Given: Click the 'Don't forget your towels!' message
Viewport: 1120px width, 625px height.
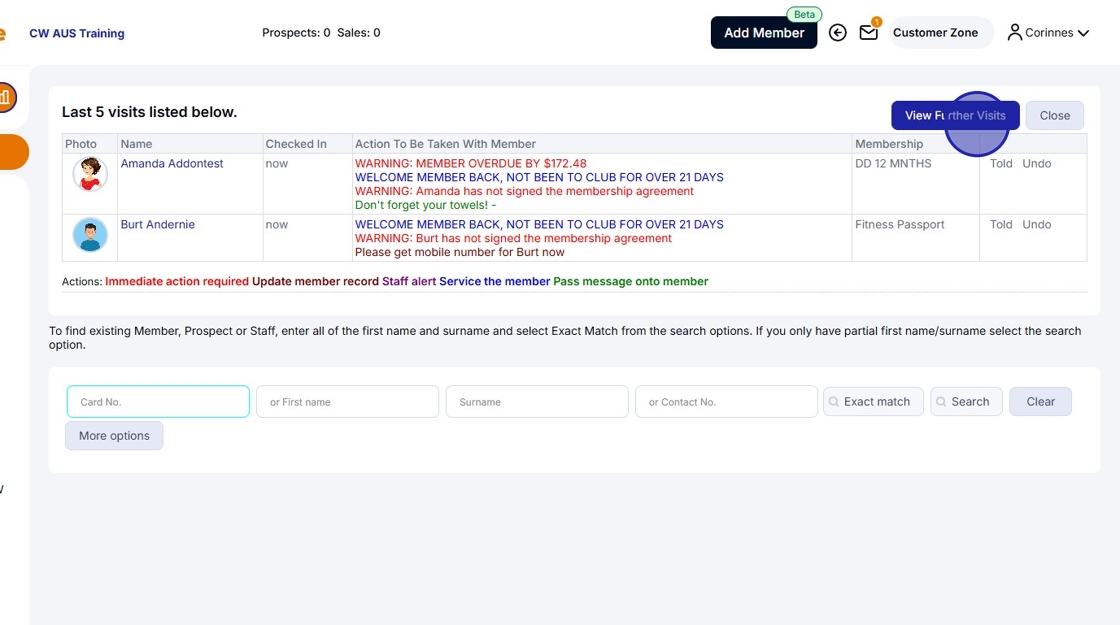Looking at the screenshot, I should [x=425, y=205].
